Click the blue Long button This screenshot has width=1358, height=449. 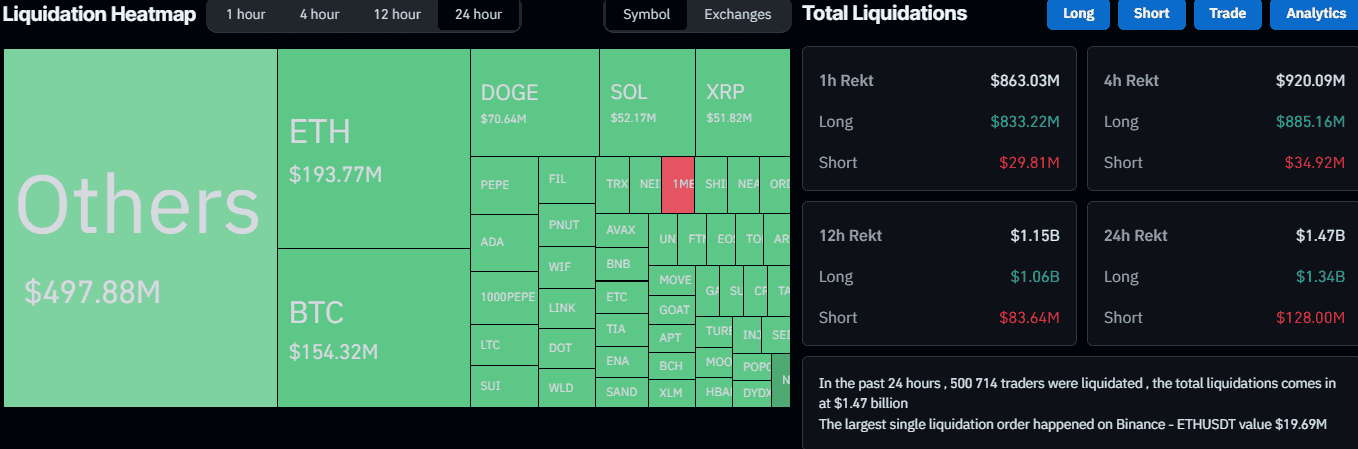click(x=1078, y=14)
